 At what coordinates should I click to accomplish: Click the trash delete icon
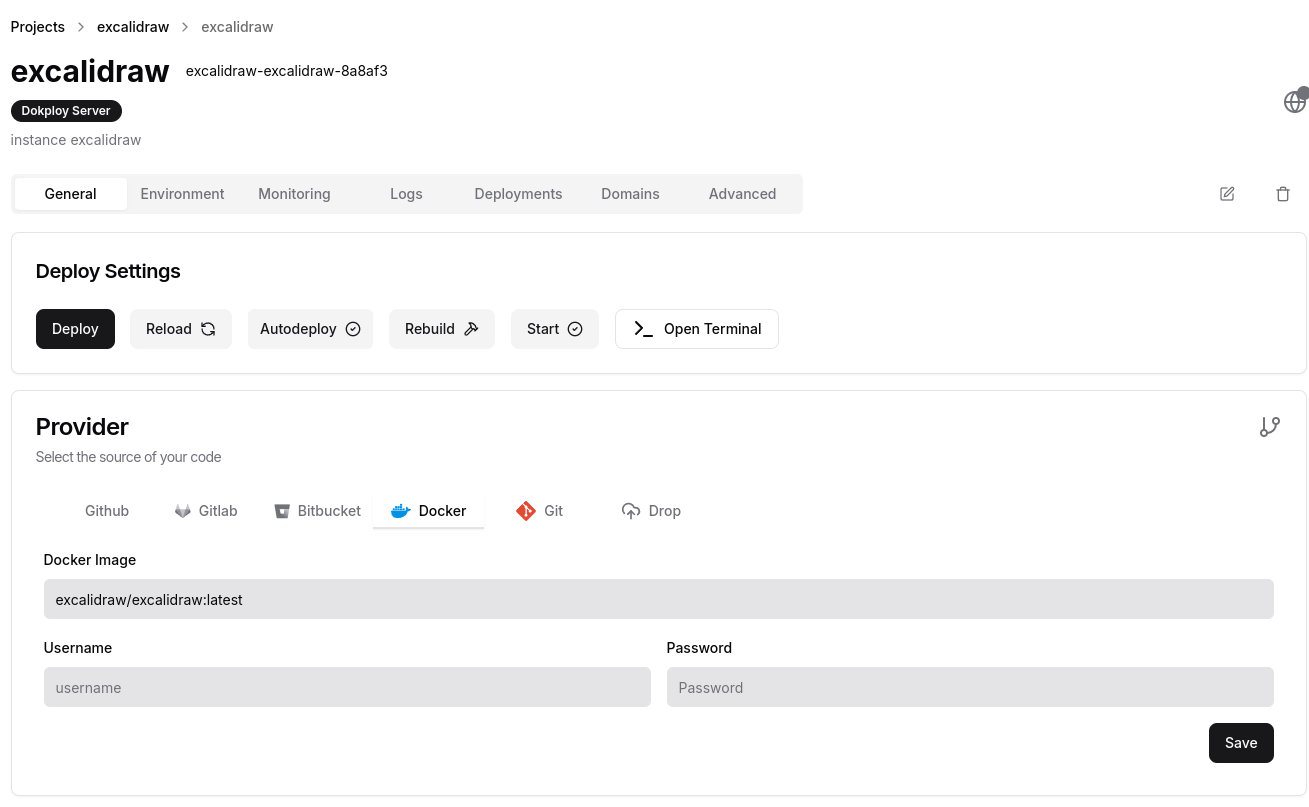1283,194
